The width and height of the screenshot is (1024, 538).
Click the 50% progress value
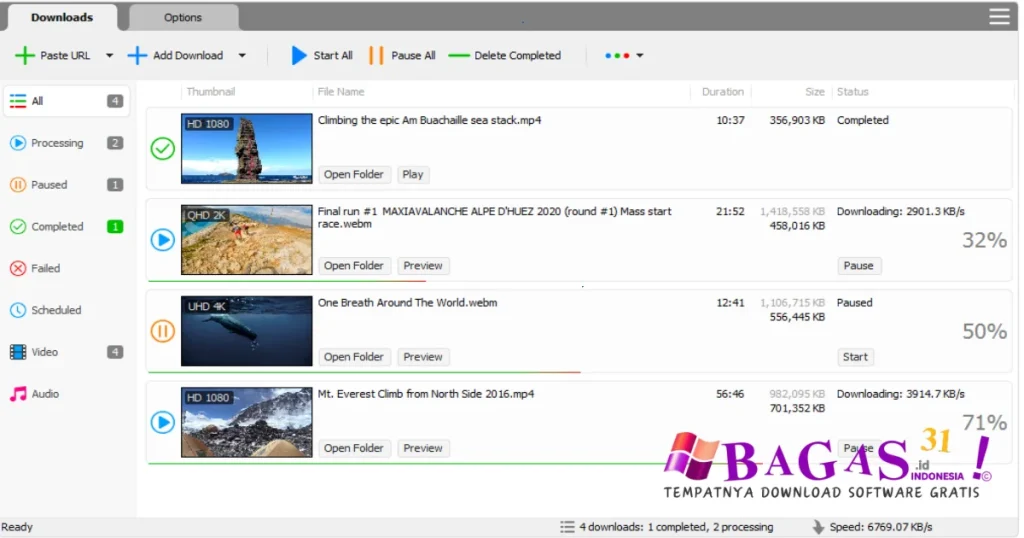(x=984, y=332)
